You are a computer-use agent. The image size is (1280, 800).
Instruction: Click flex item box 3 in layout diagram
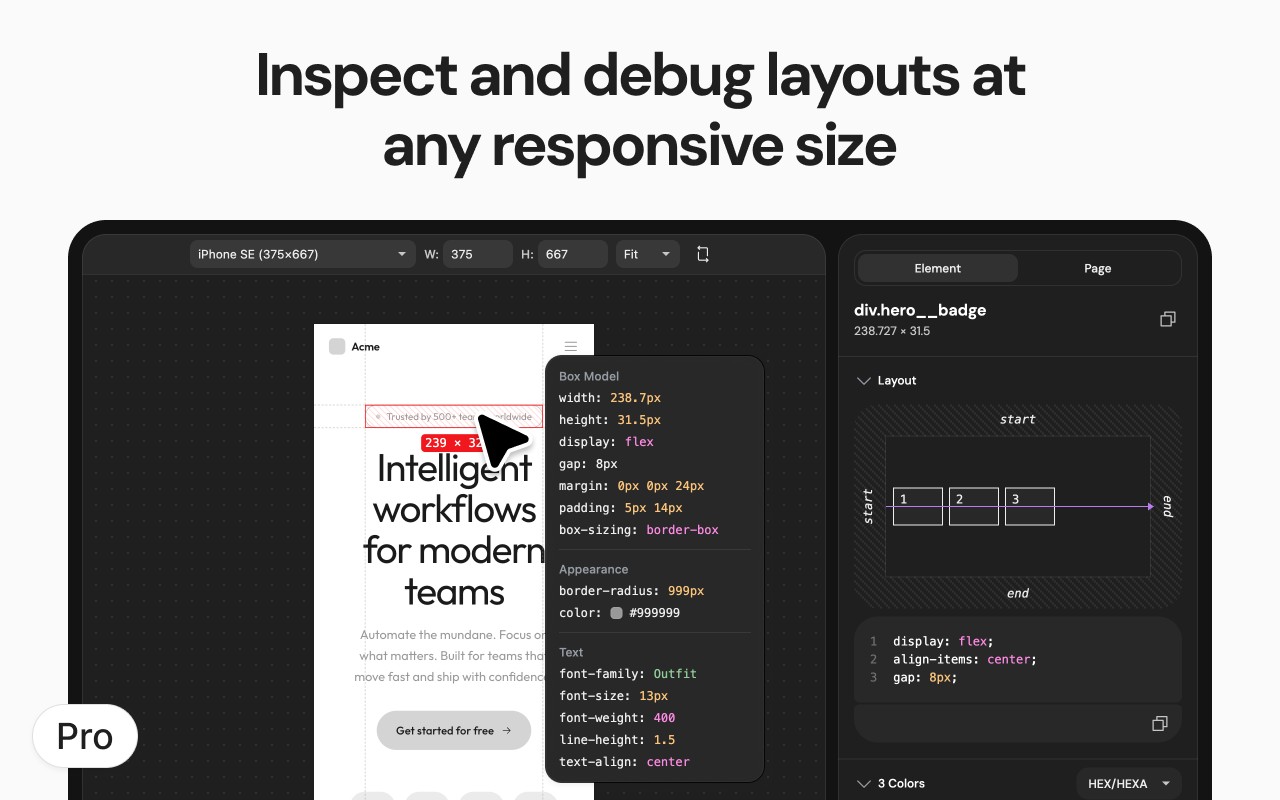[1030, 506]
